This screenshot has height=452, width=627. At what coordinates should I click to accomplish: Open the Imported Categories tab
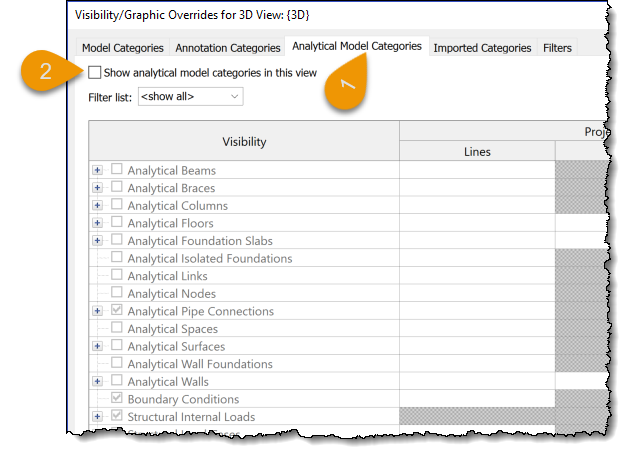[x=482, y=48]
